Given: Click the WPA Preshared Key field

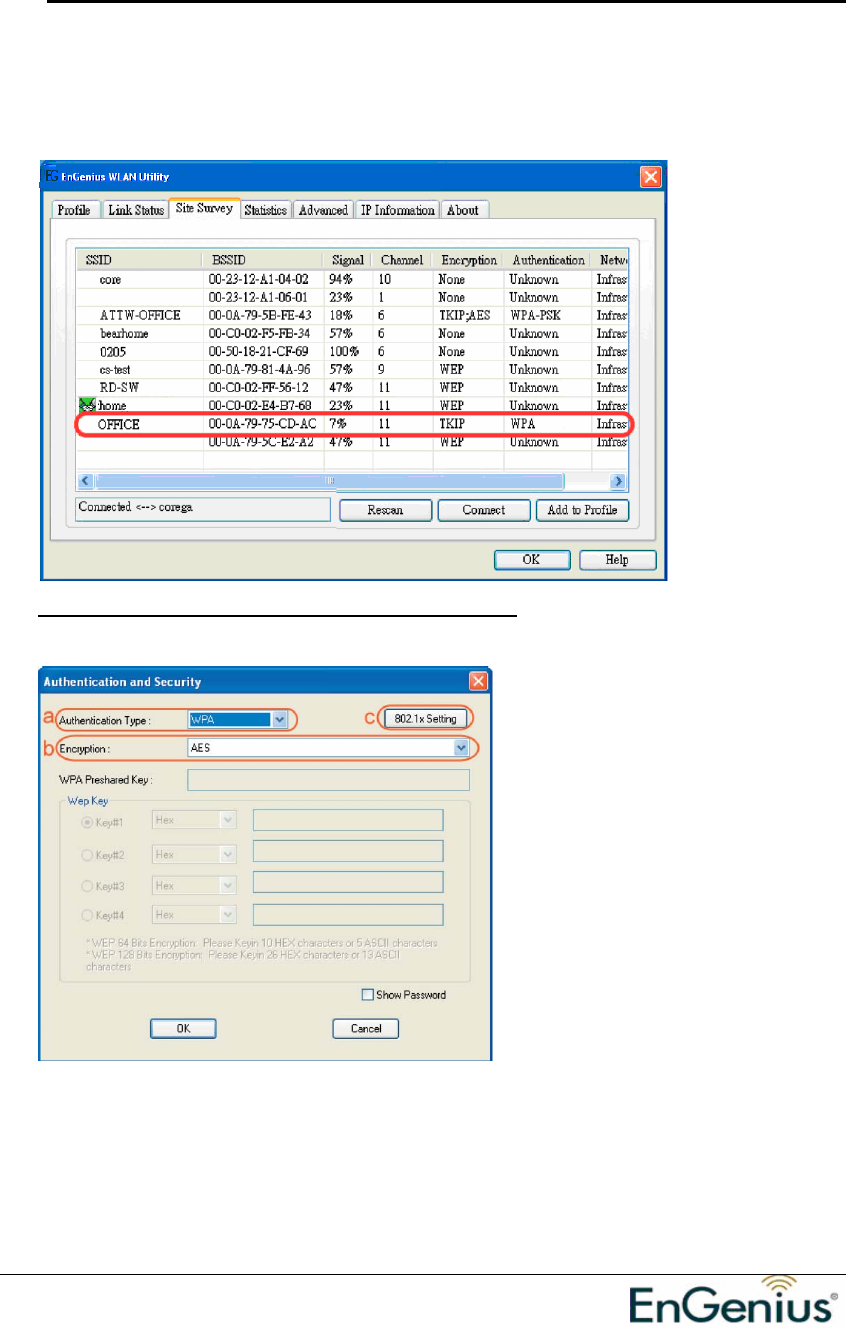Looking at the screenshot, I should pyautogui.click(x=328, y=780).
